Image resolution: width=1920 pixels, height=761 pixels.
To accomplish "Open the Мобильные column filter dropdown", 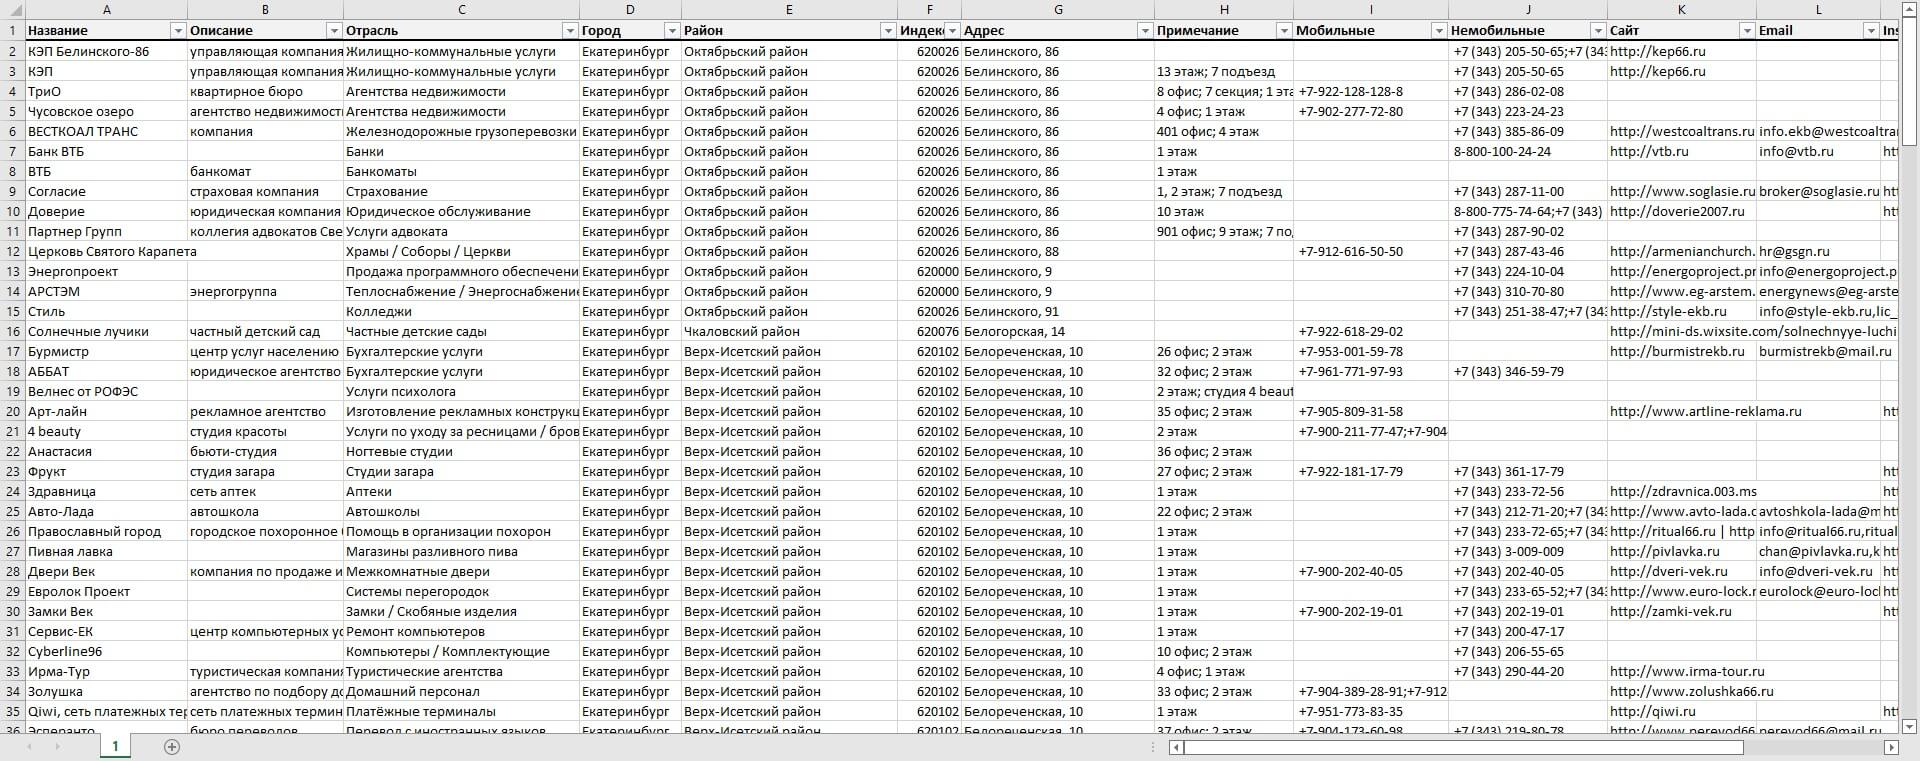I will (1439, 31).
